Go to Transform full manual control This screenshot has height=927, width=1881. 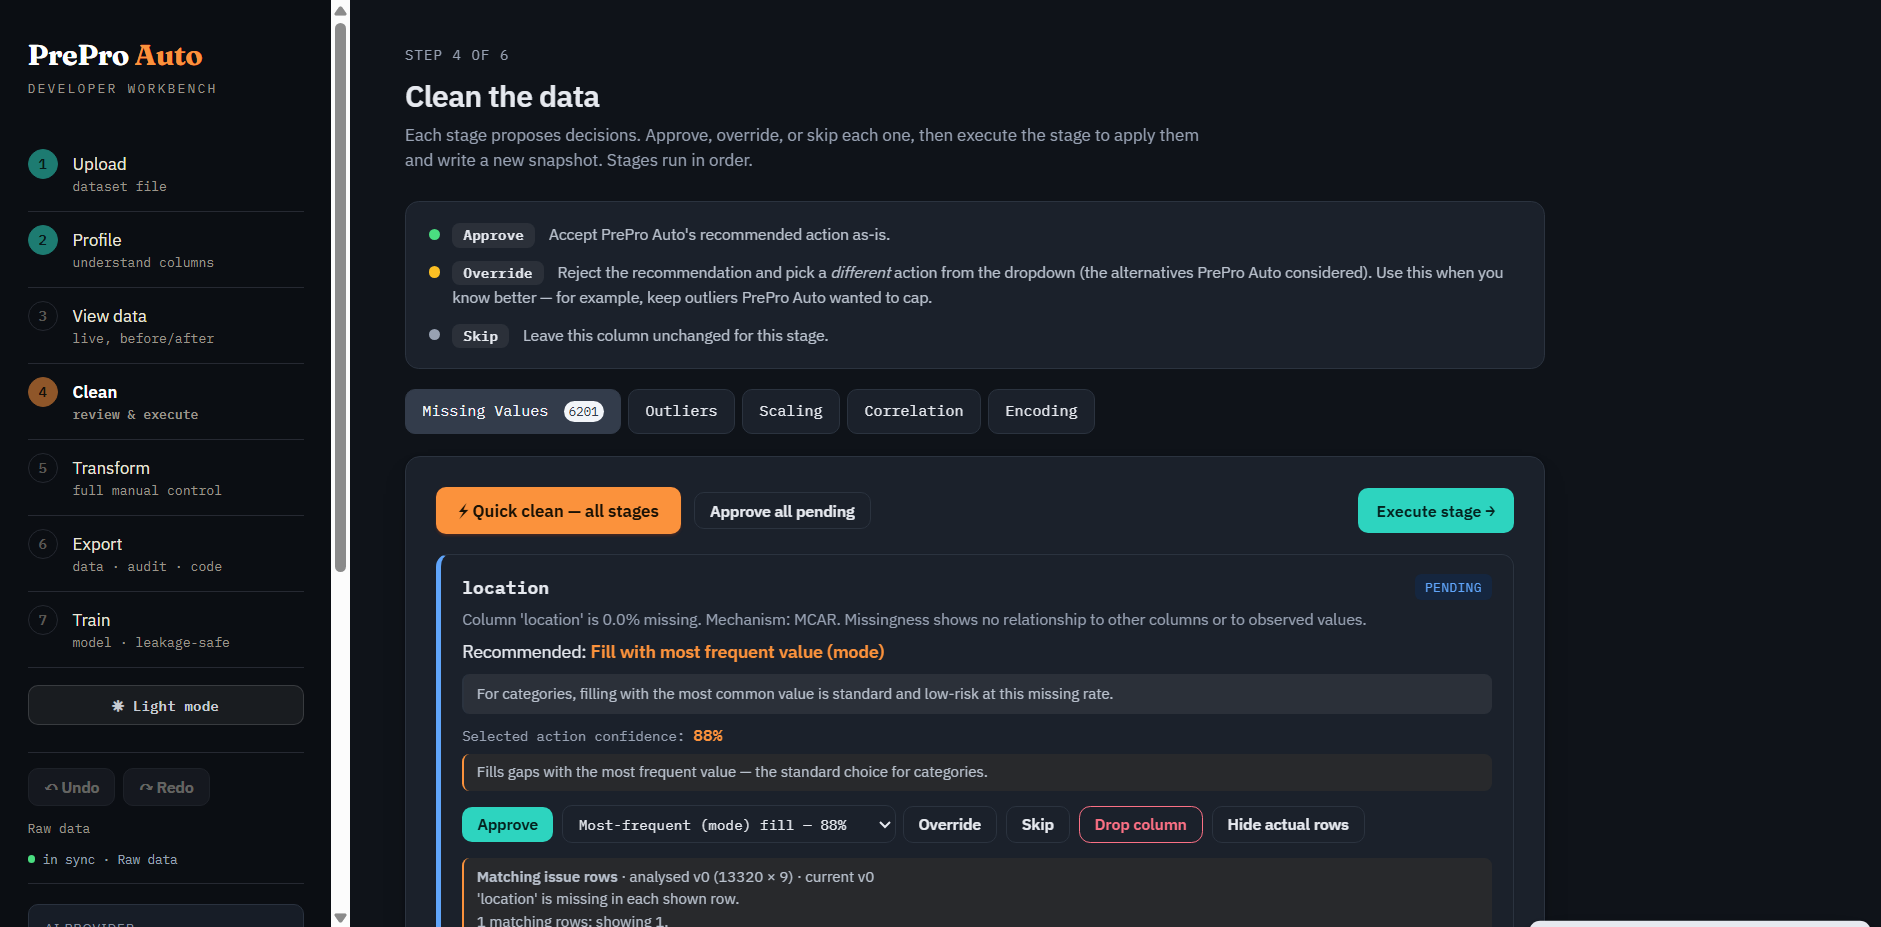(166, 478)
